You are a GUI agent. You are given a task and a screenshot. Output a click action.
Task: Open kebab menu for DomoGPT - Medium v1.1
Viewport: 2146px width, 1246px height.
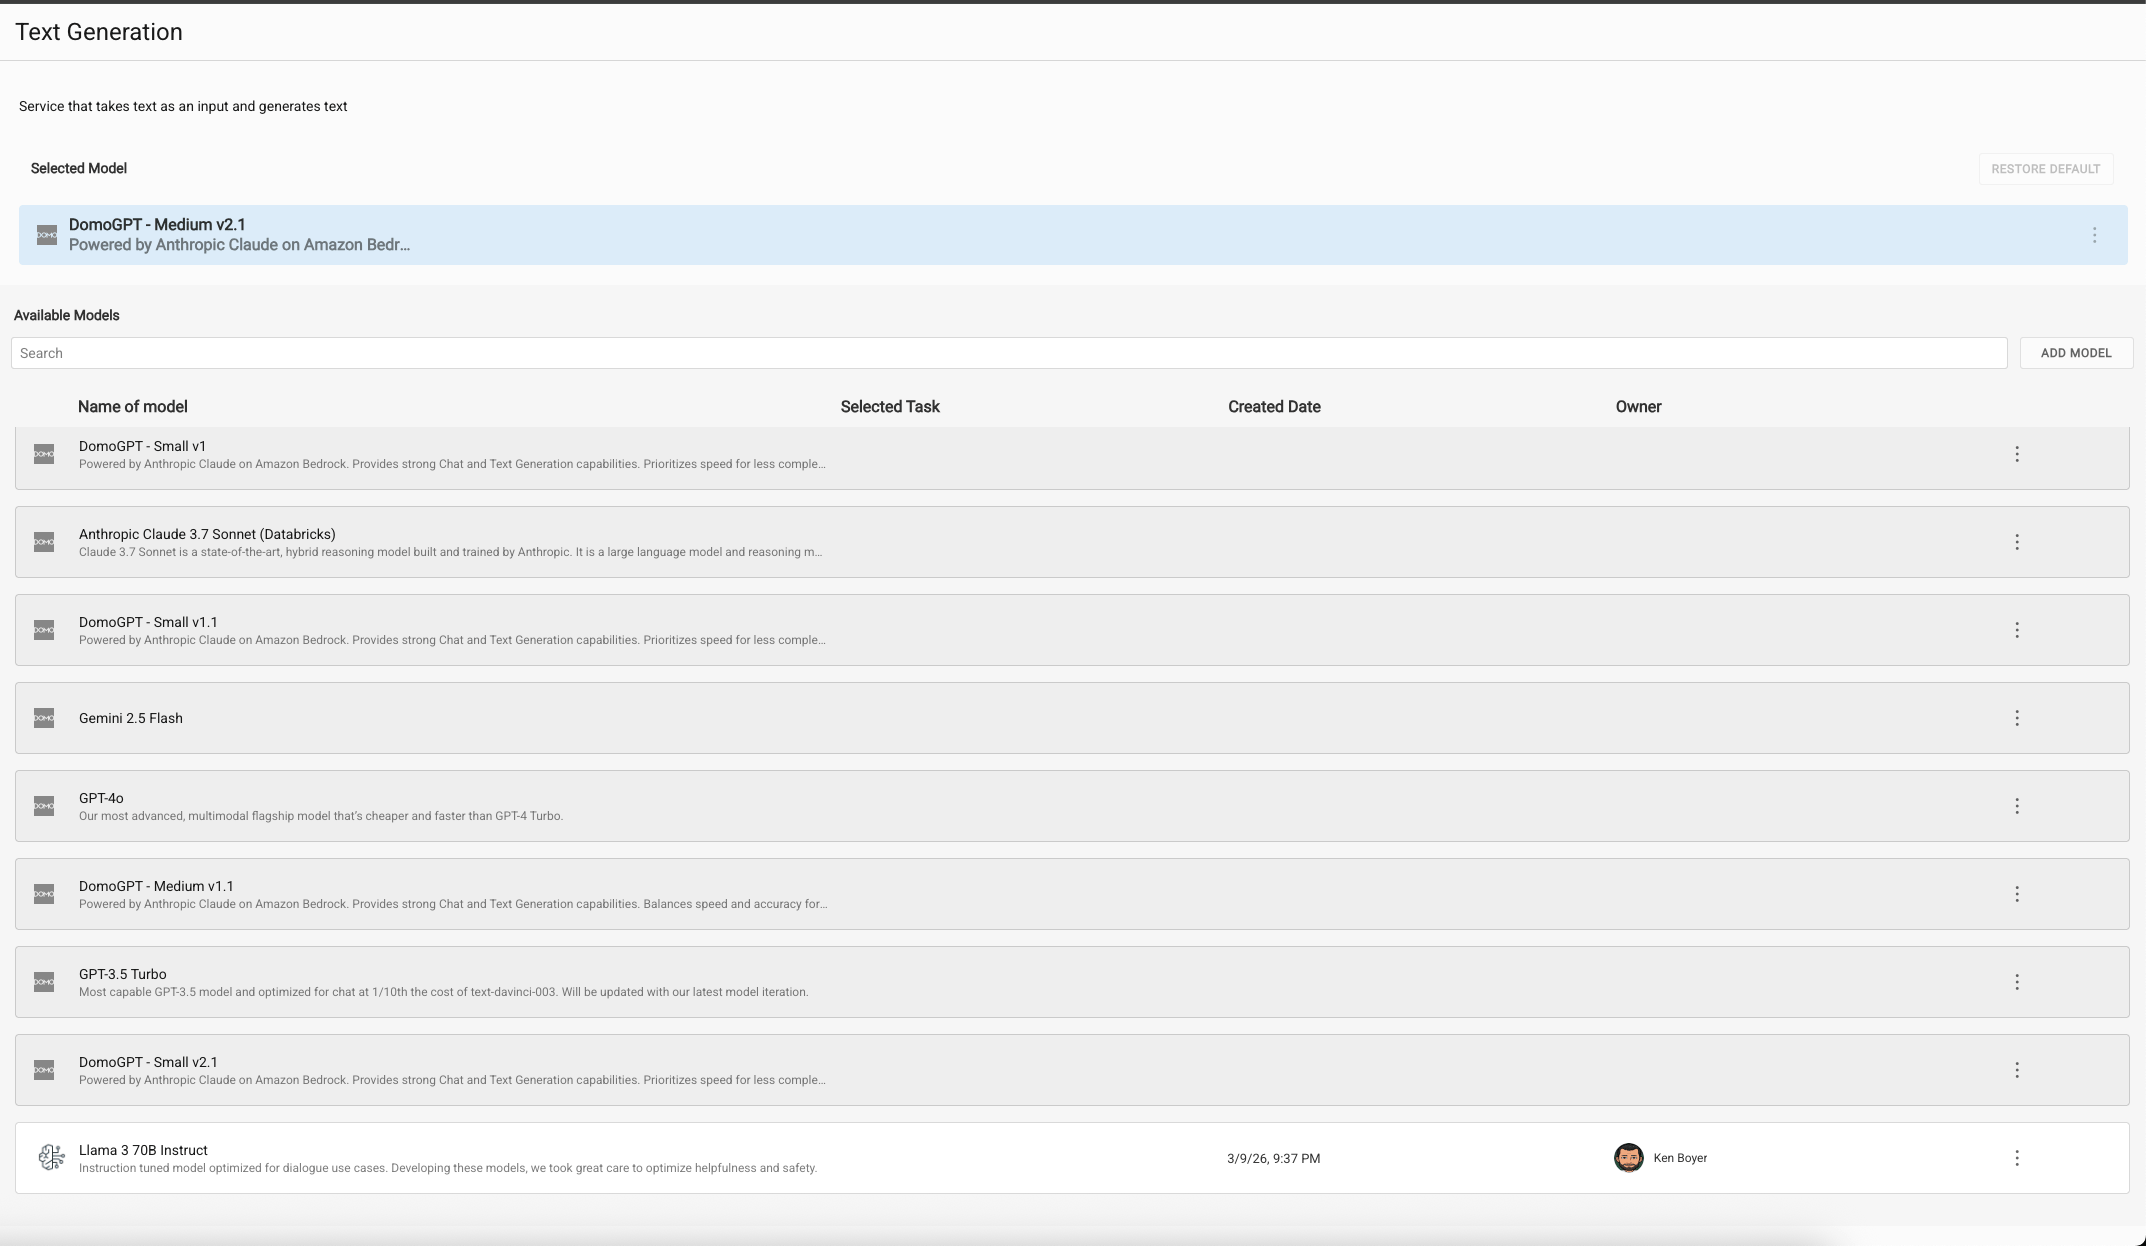[x=2017, y=894]
